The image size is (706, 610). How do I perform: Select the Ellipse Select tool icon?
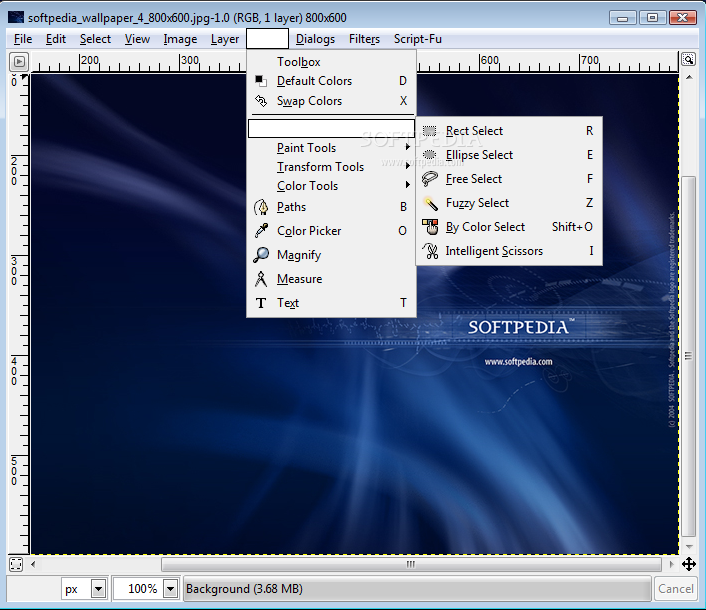point(430,155)
